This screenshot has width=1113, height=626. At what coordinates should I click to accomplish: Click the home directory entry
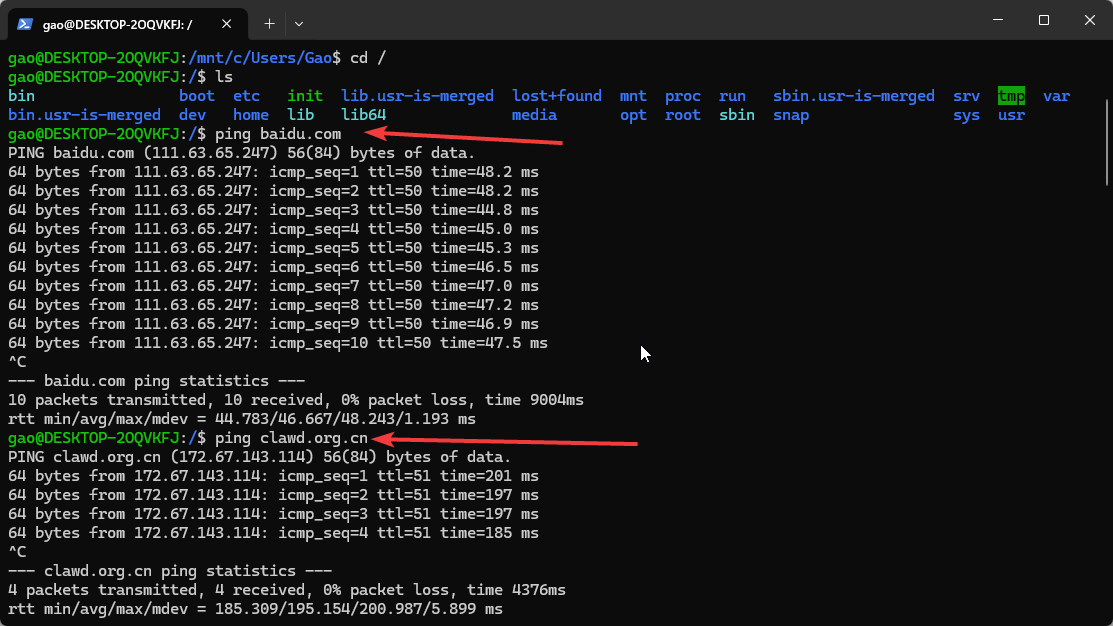point(250,115)
